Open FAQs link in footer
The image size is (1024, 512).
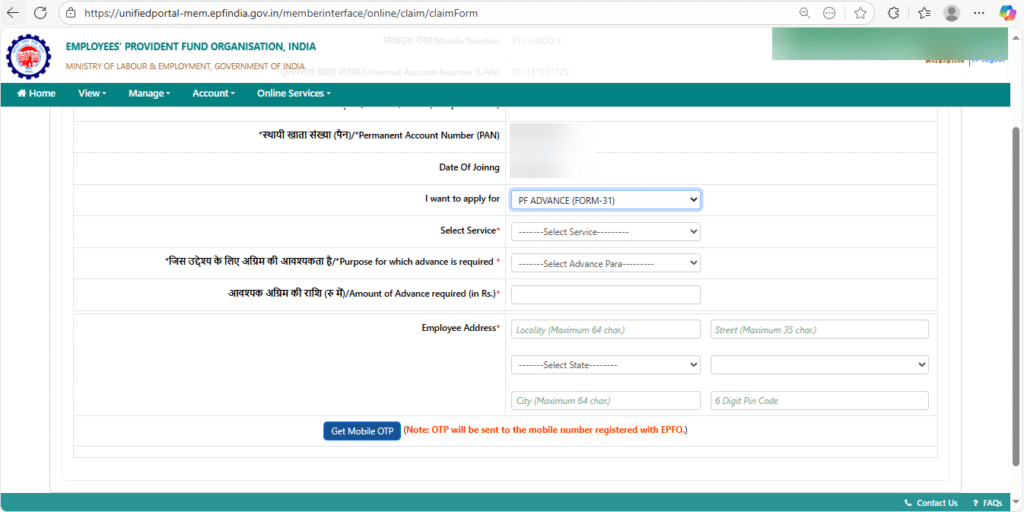[987, 503]
